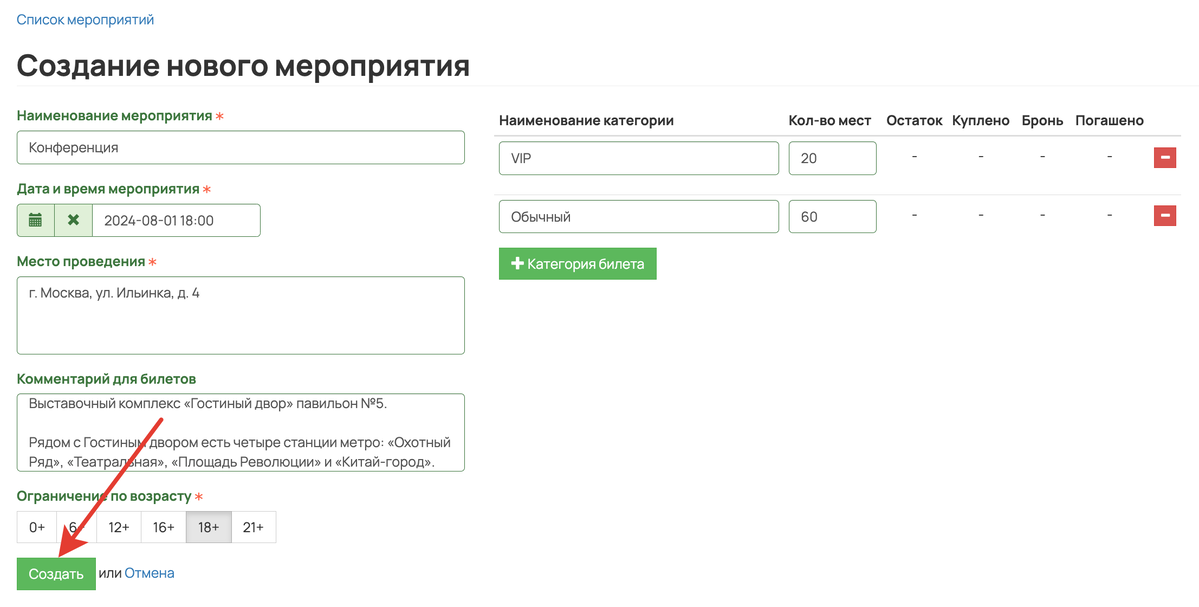Image resolution: width=1199 pixels, height=607 pixels.
Task: Edit the seats count field with 20
Action: [833, 158]
